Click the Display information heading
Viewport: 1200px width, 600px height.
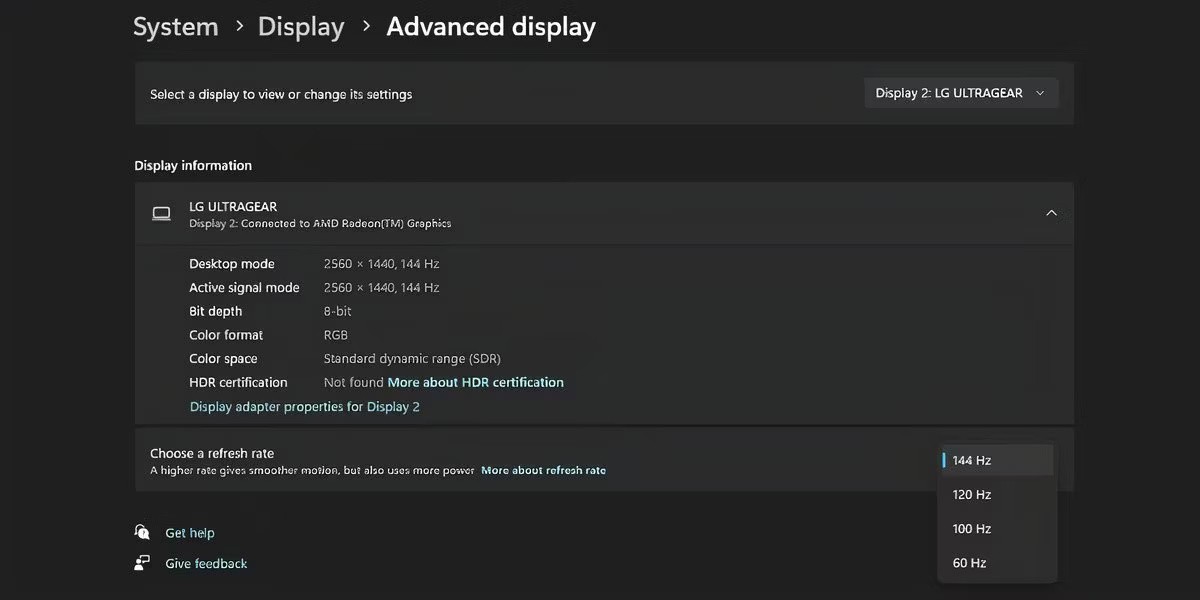(x=193, y=165)
